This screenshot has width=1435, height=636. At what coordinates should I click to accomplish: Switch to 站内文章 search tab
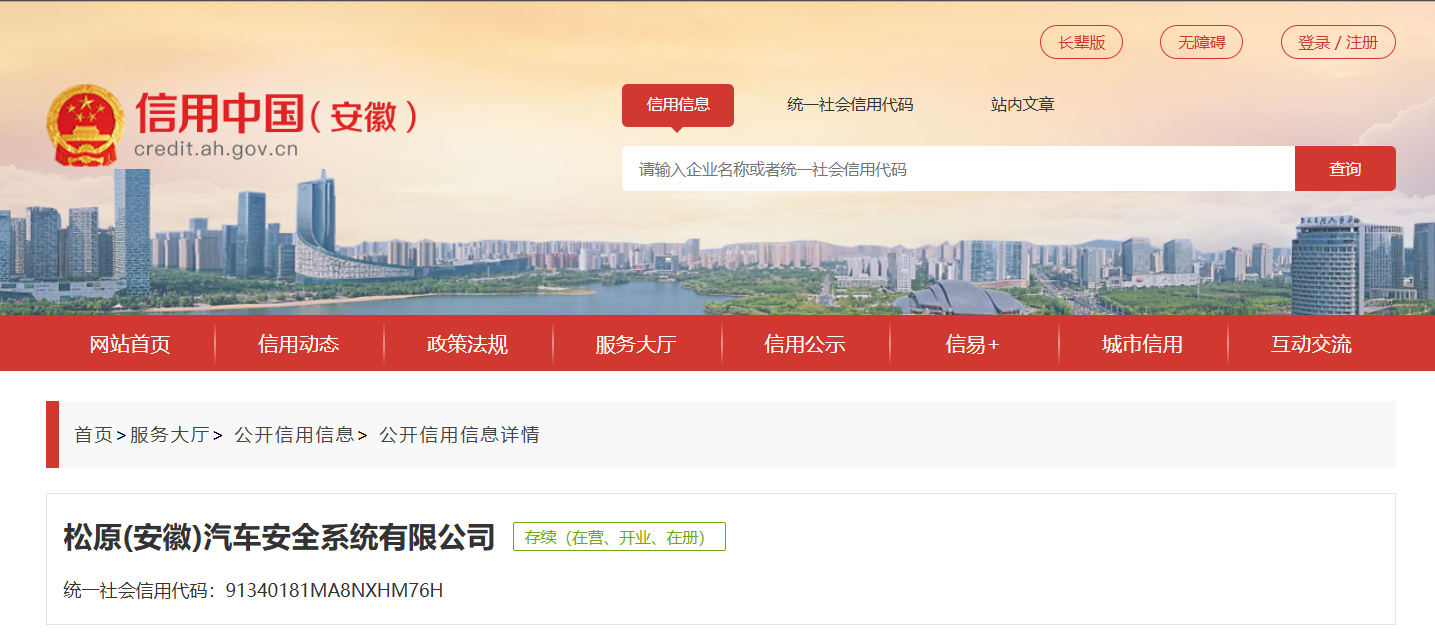1023,105
